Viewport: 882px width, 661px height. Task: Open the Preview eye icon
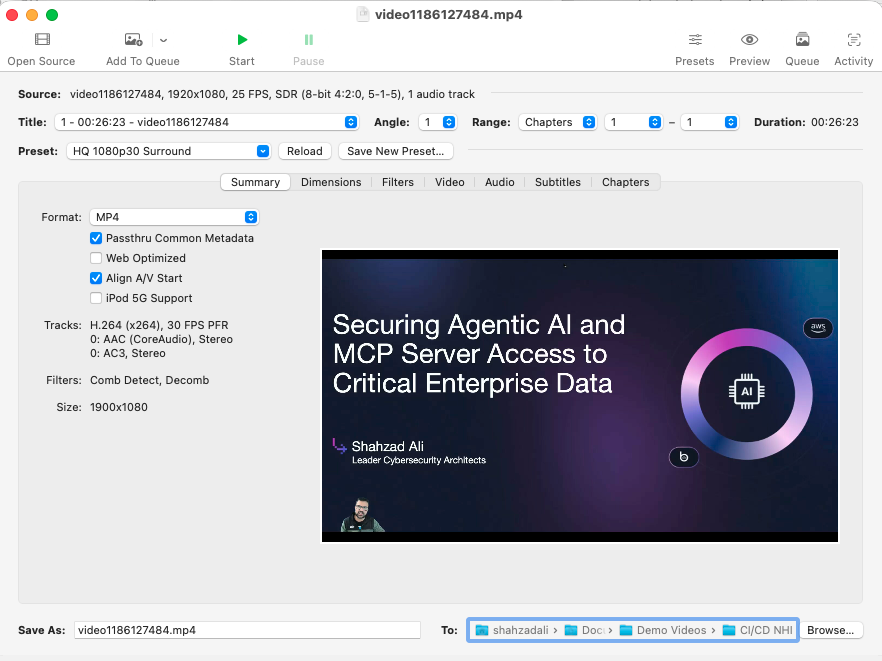point(749,40)
